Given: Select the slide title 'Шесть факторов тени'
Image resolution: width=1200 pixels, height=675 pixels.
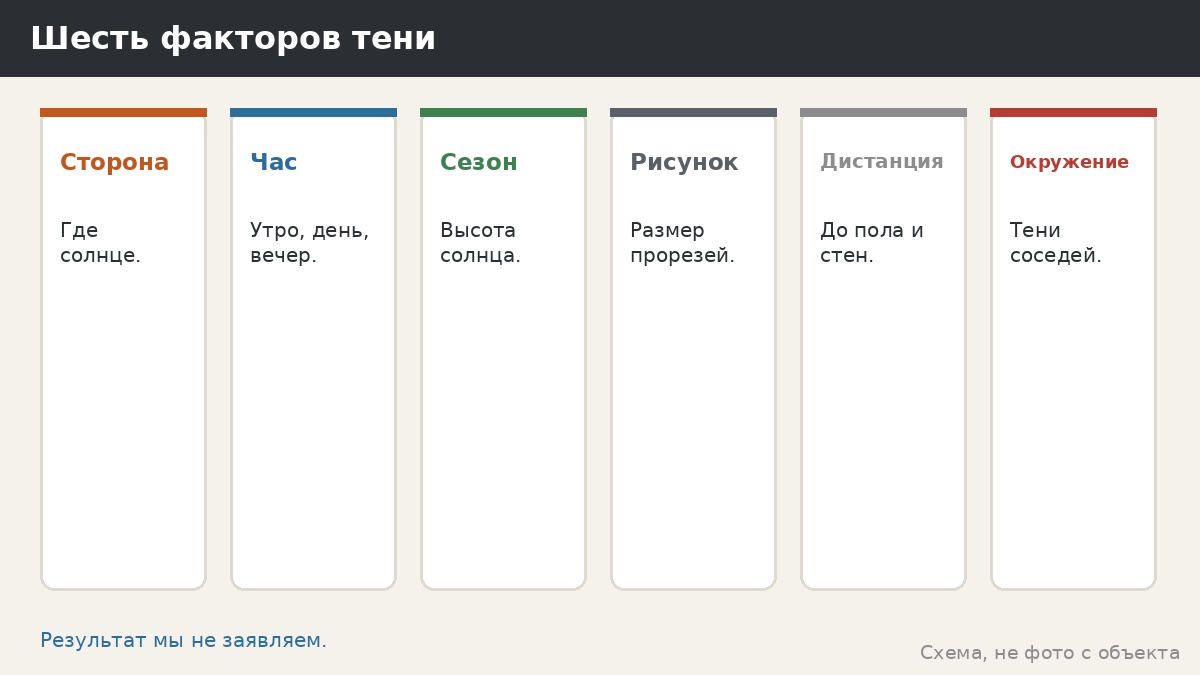Looking at the screenshot, I should click(233, 38).
